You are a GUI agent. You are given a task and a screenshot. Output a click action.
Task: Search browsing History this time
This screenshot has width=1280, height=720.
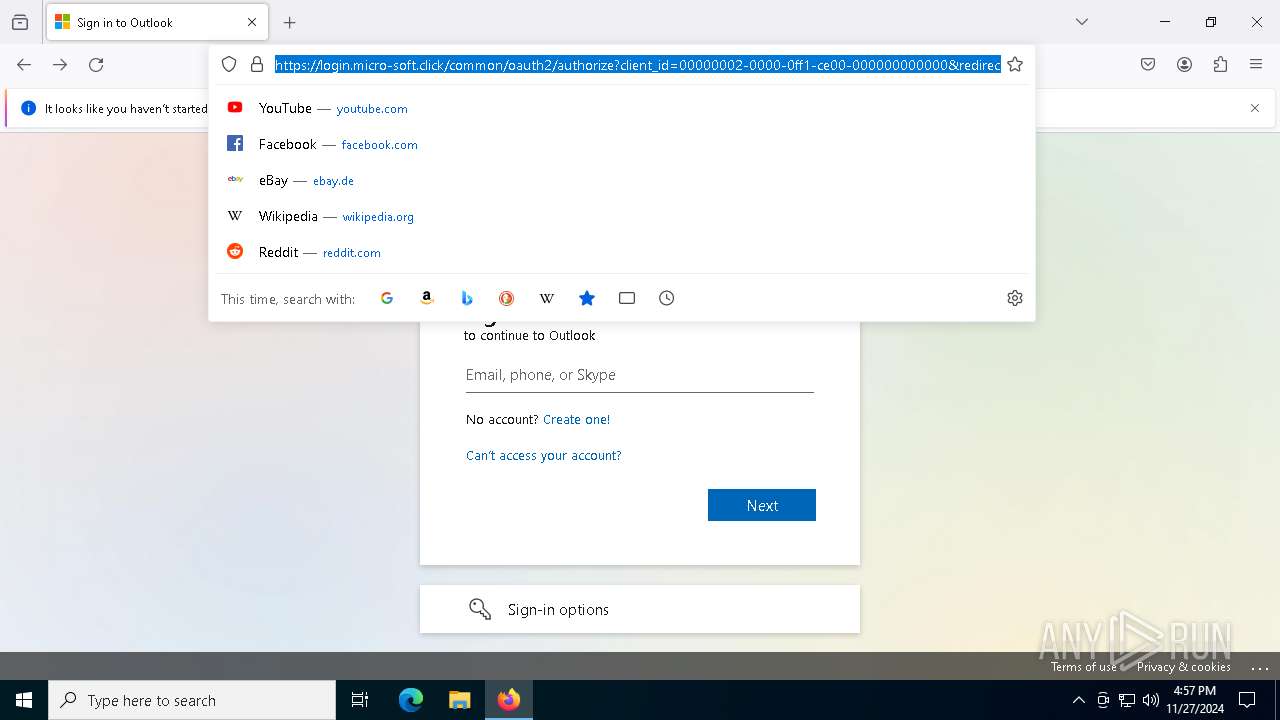(667, 298)
